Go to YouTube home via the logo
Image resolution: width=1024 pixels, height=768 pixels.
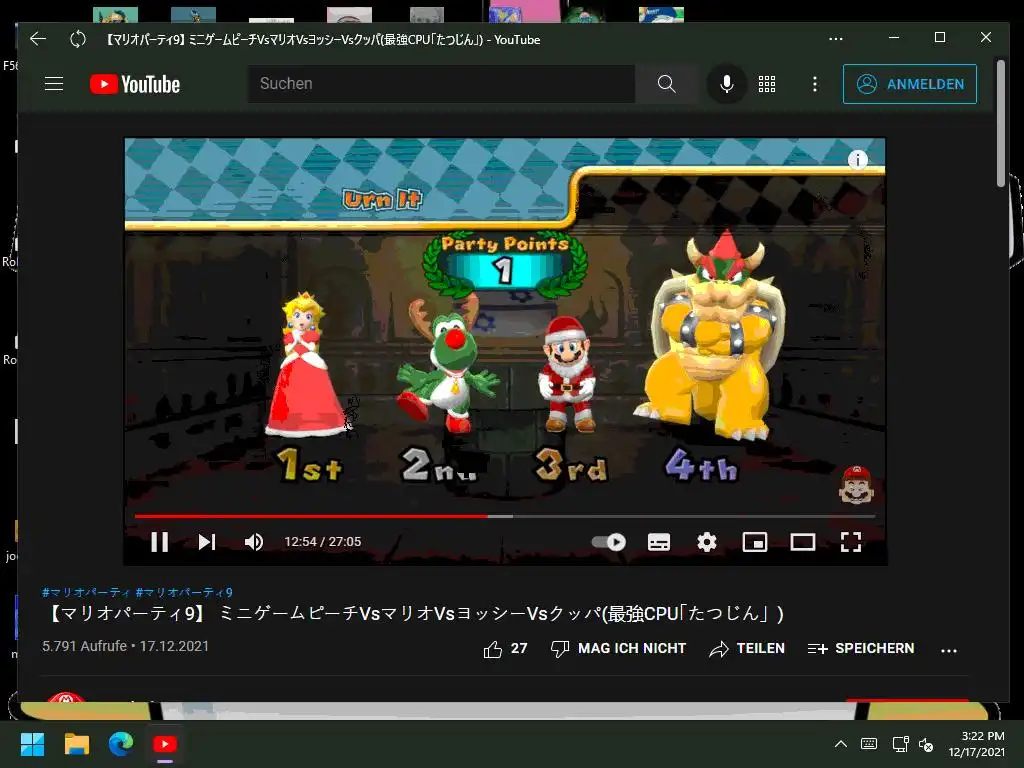pos(135,84)
